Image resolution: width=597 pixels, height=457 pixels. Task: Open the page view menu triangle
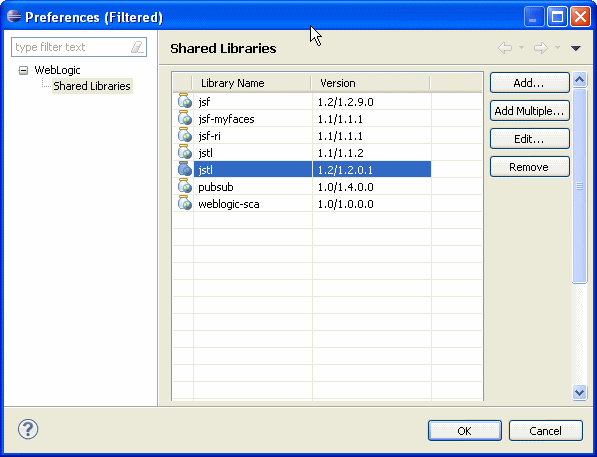[576, 48]
